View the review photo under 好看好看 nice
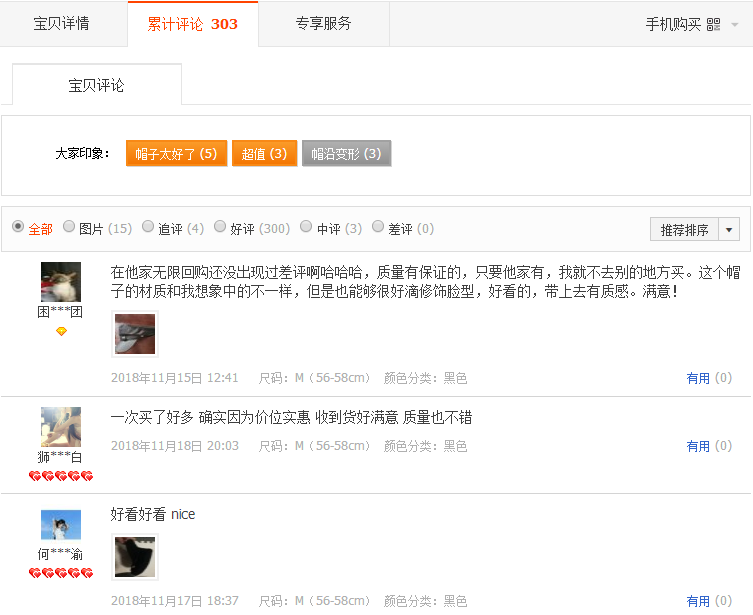This screenshot has width=753, height=615. click(x=135, y=557)
